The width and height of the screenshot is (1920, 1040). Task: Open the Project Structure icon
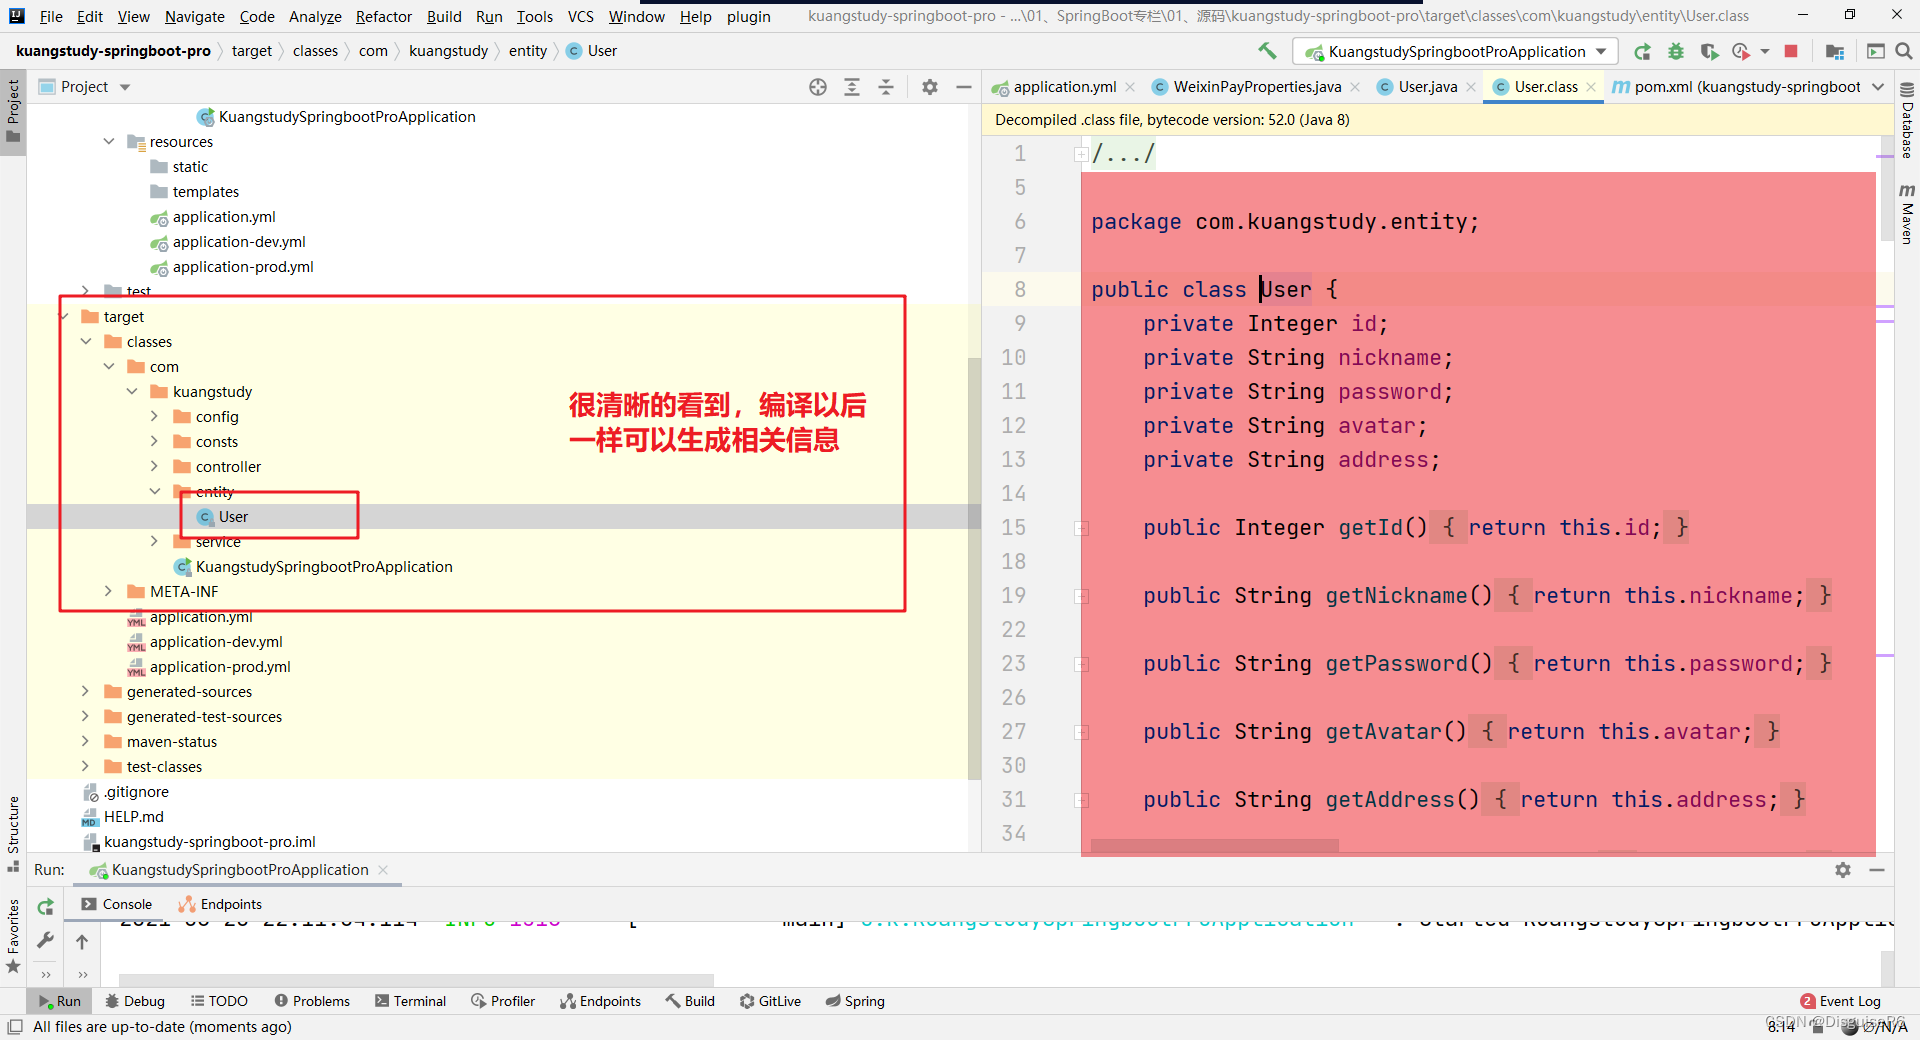coord(1835,51)
